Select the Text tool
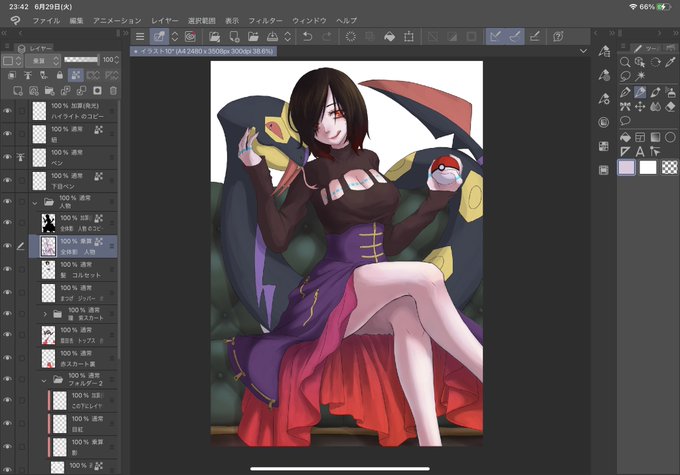Viewport: 680px width, 475px height. coord(640,152)
